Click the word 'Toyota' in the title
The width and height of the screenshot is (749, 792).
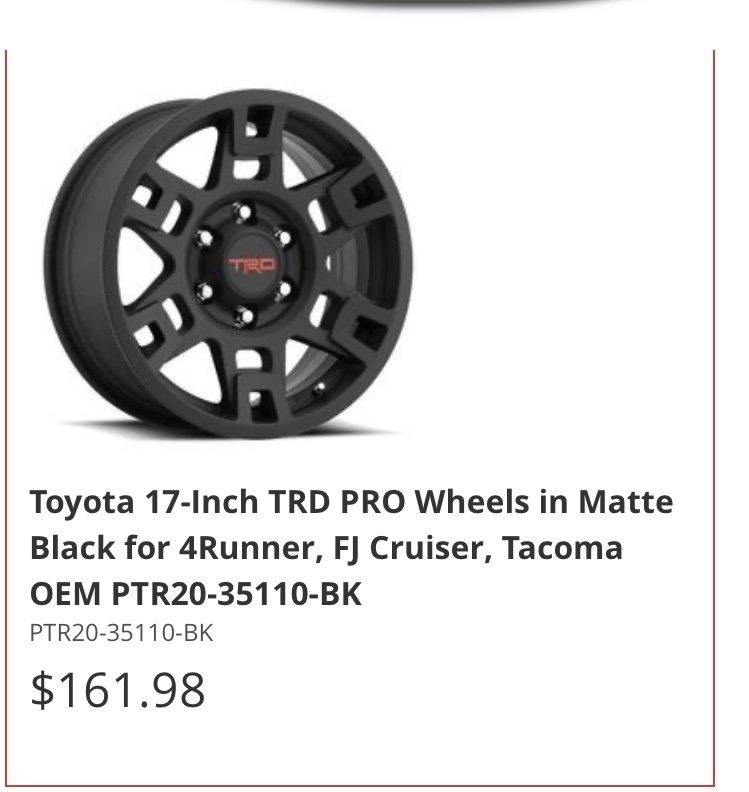point(82,502)
